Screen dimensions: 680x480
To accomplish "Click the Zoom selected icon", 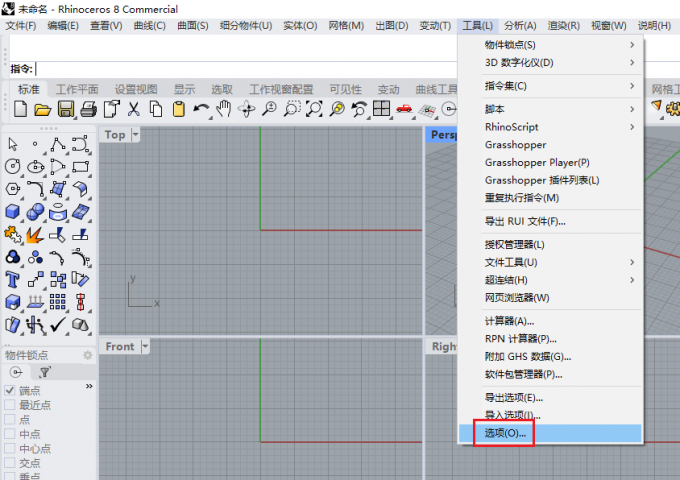I will point(337,109).
